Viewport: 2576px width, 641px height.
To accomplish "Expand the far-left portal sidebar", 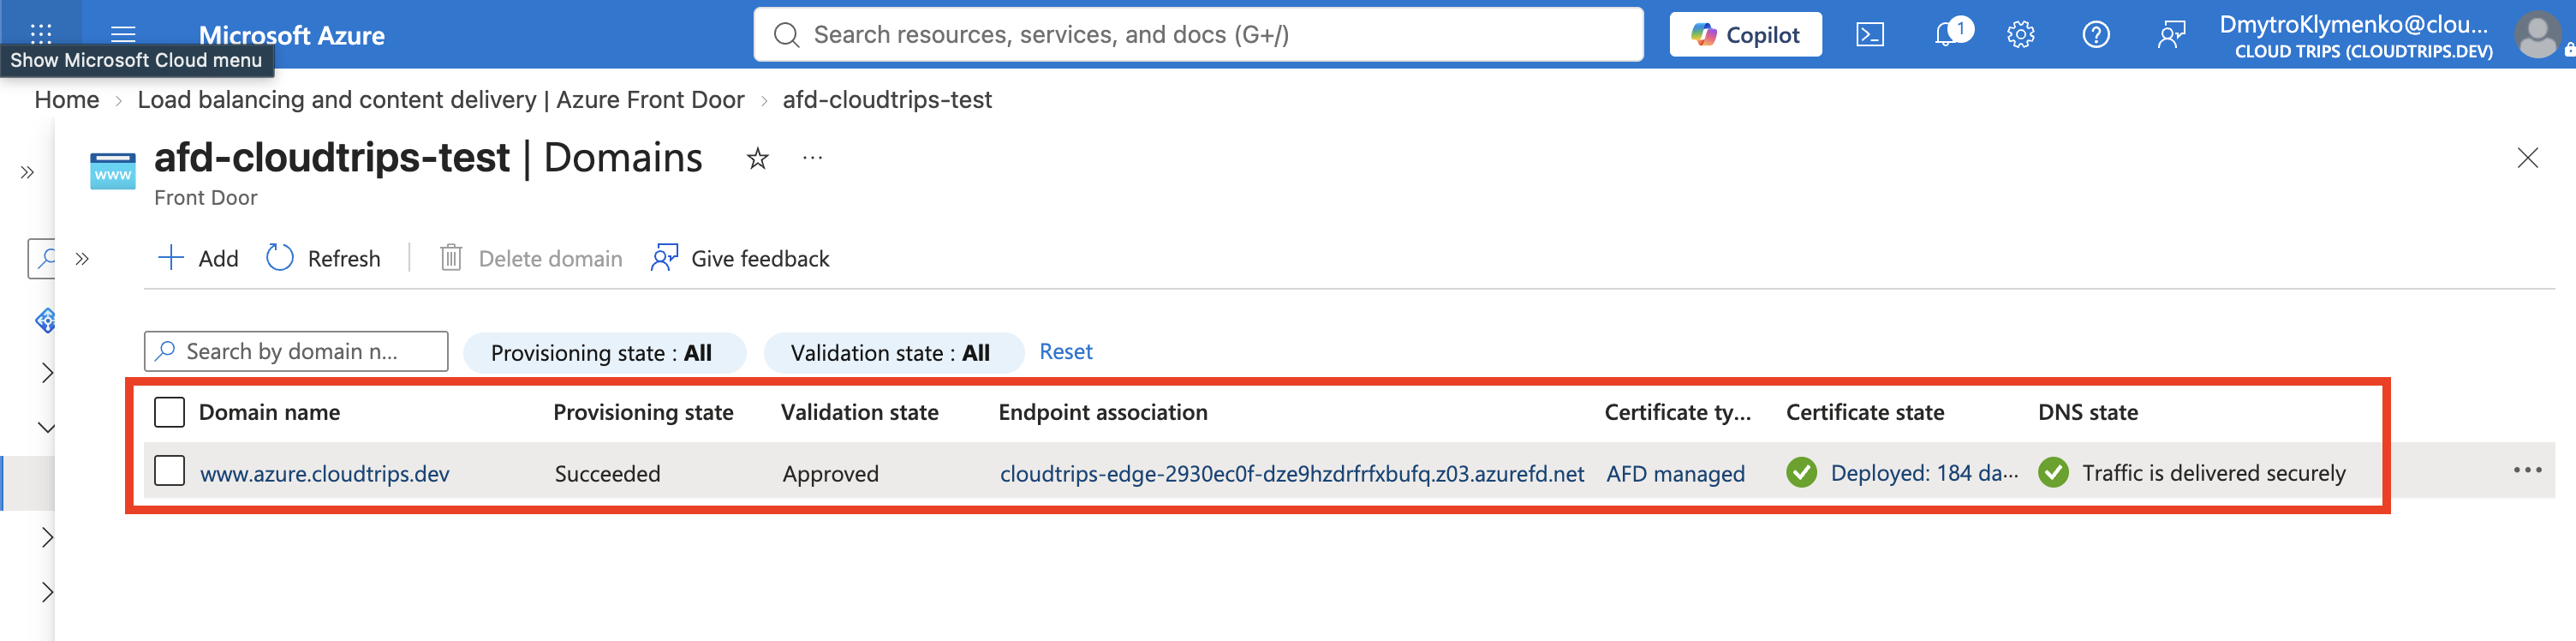I will point(27,172).
